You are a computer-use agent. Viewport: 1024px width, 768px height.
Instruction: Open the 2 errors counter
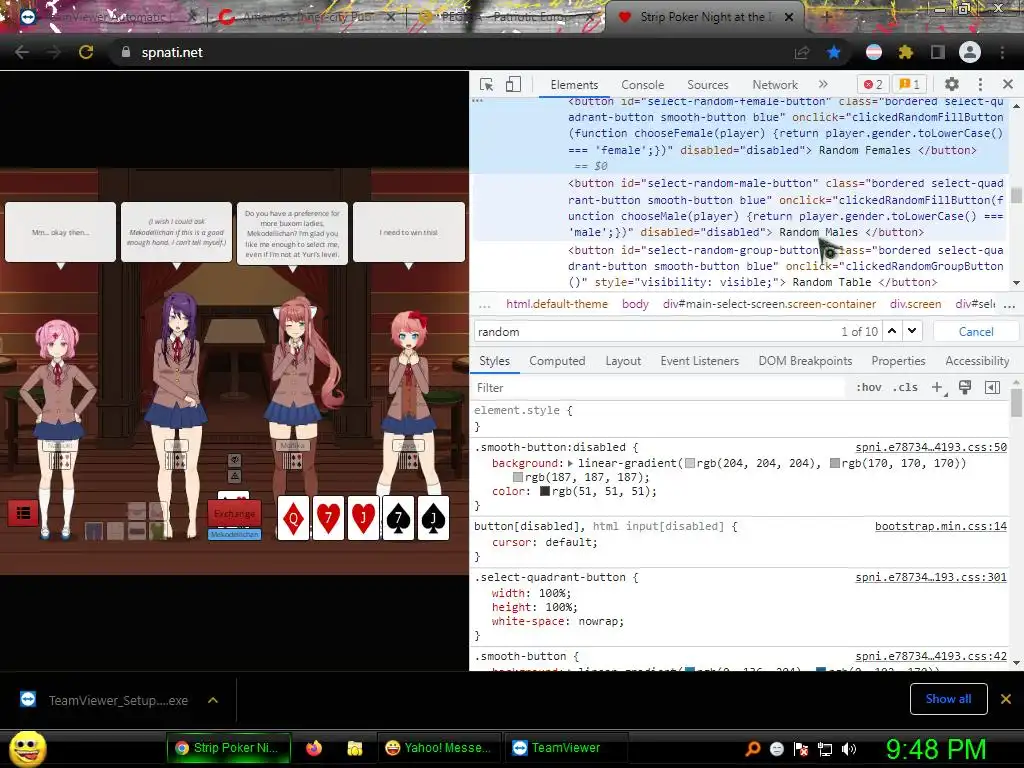tap(872, 84)
